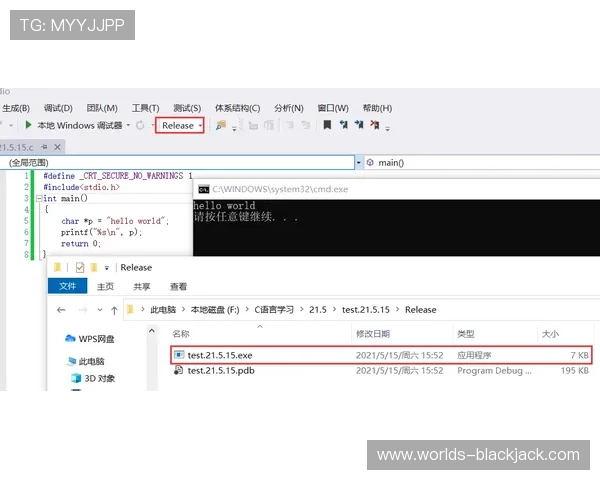Open the 帮助(H) Help menu
600x480 pixels.
pos(377,108)
